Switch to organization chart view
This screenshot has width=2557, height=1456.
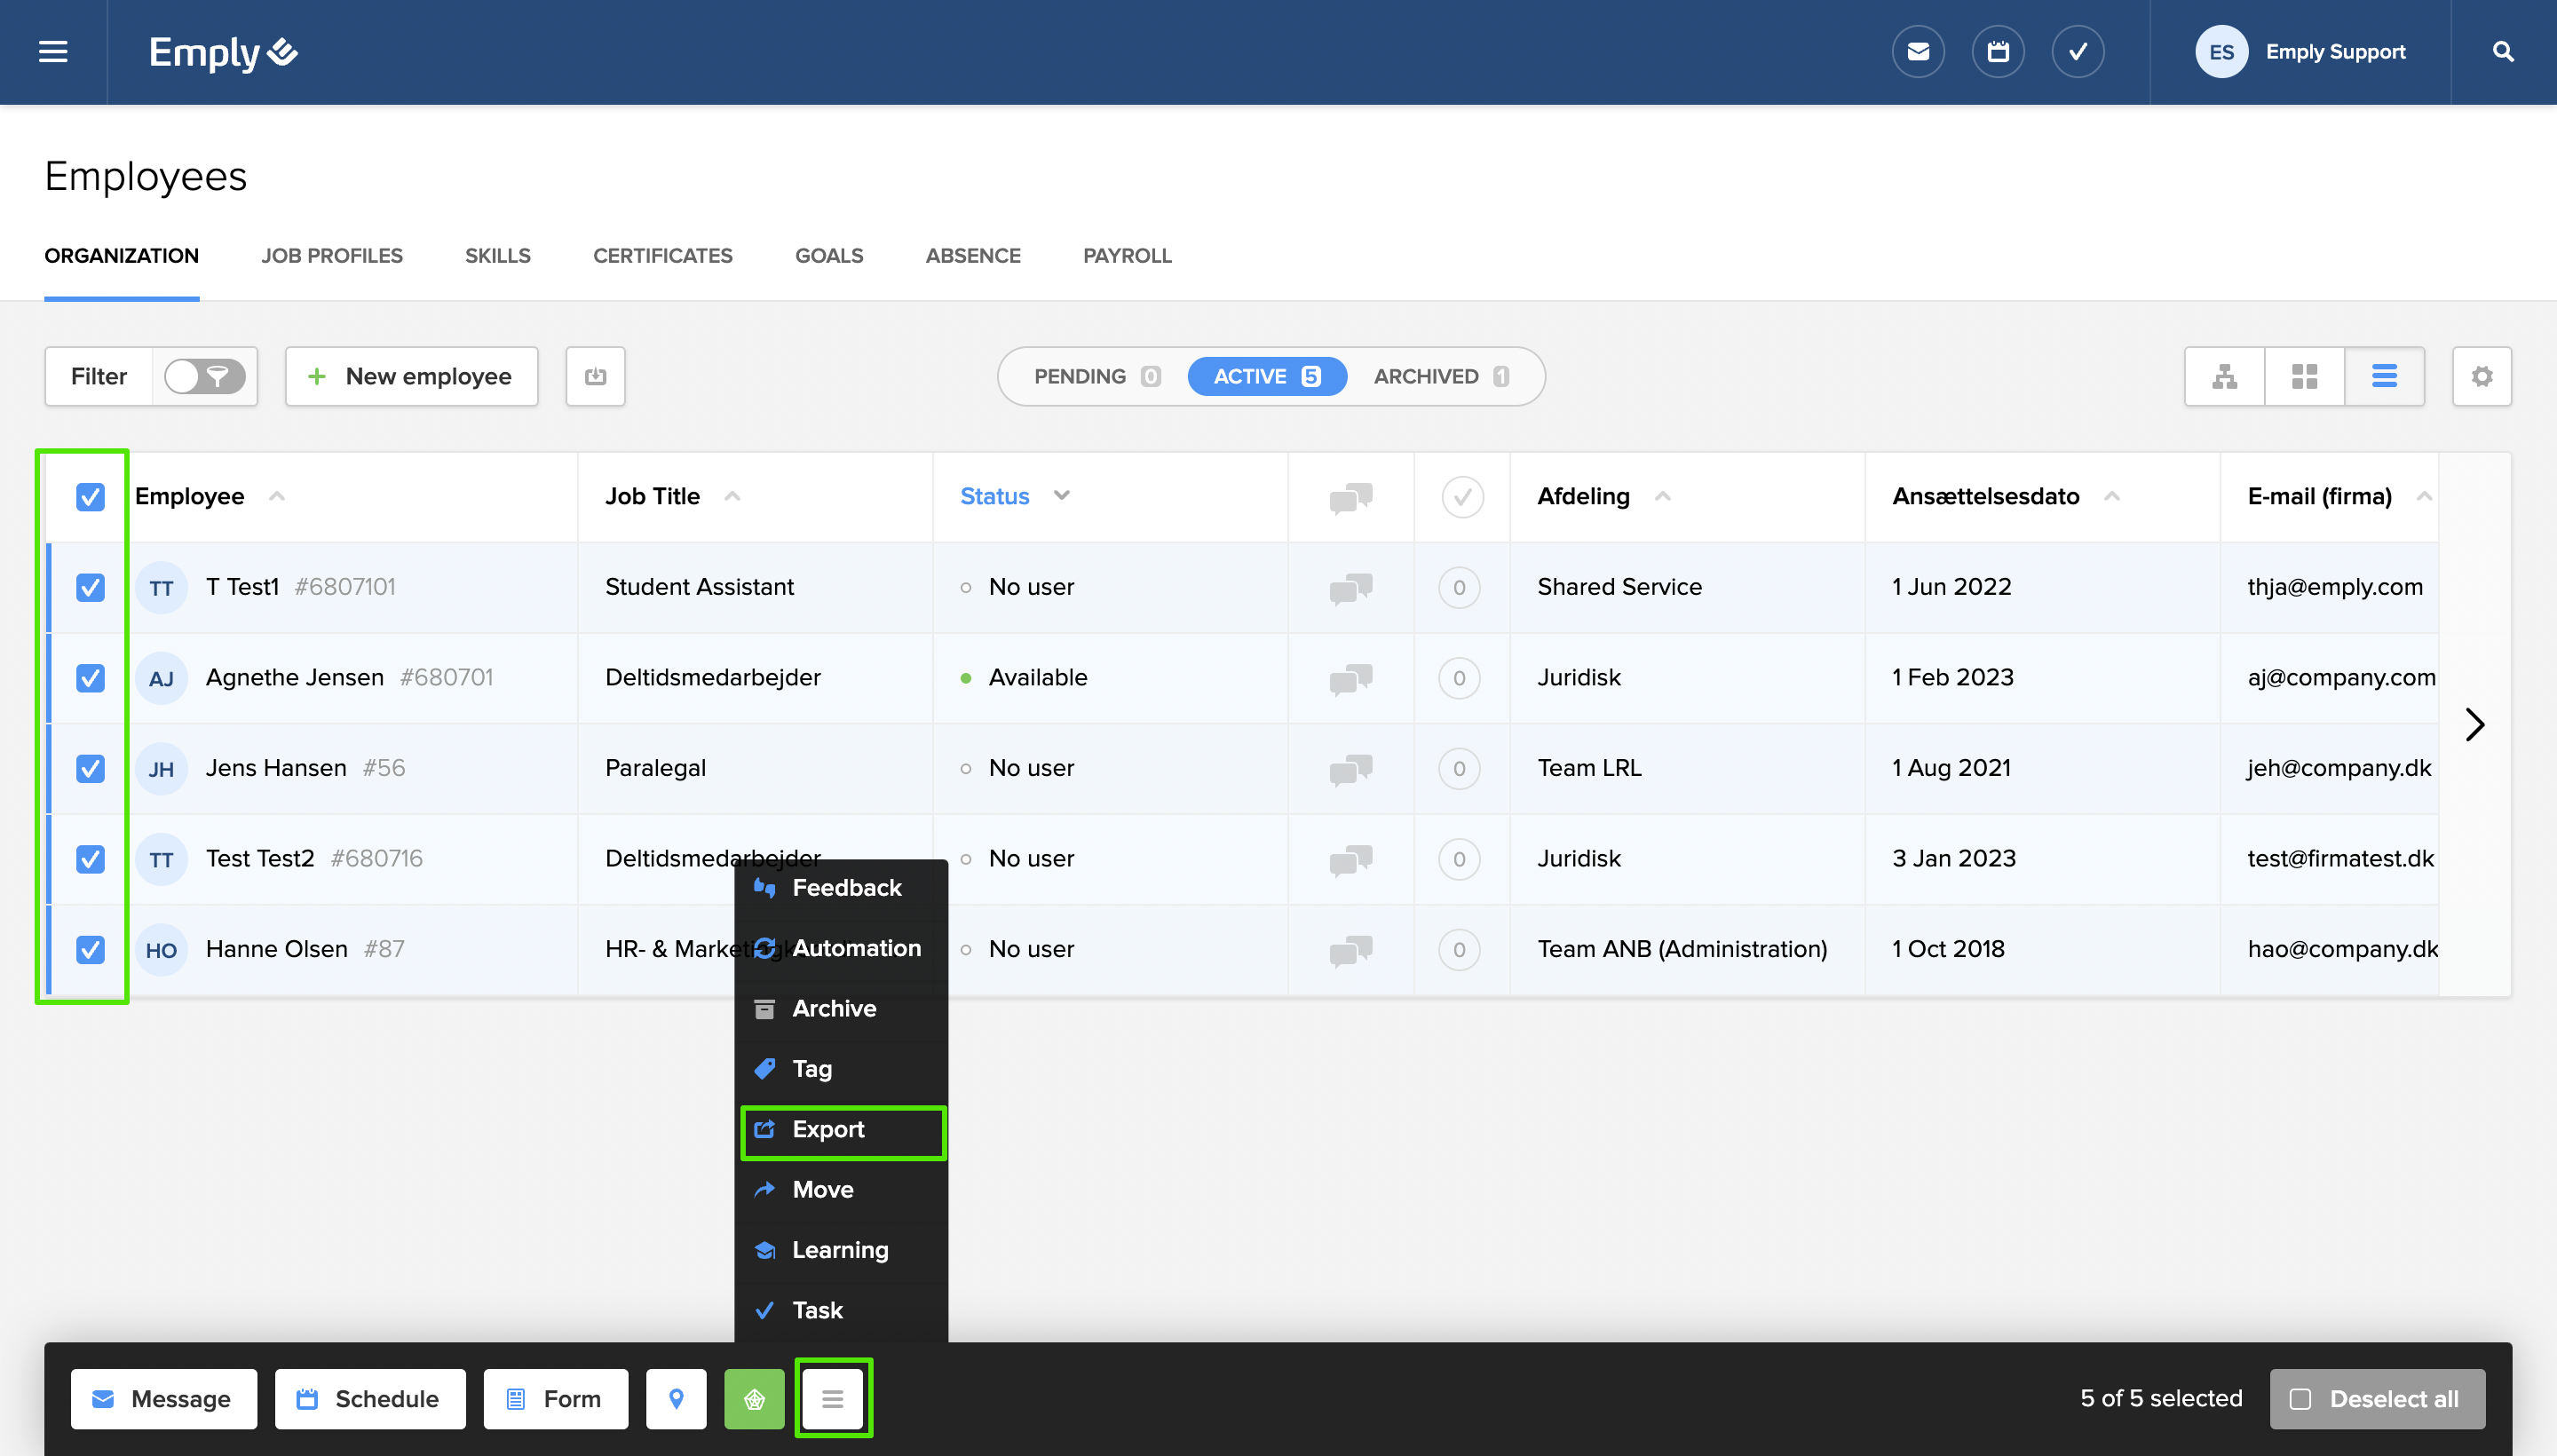tap(2224, 377)
